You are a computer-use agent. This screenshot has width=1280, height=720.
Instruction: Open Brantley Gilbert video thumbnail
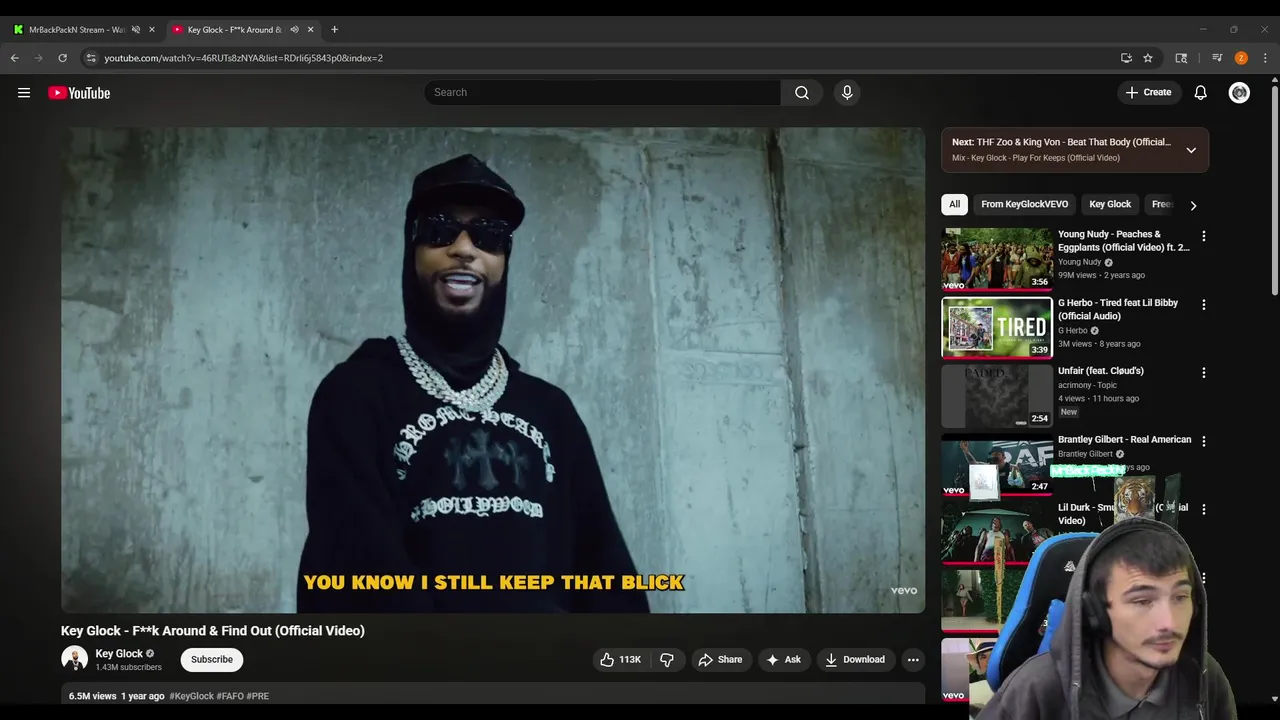click(997, 464)
